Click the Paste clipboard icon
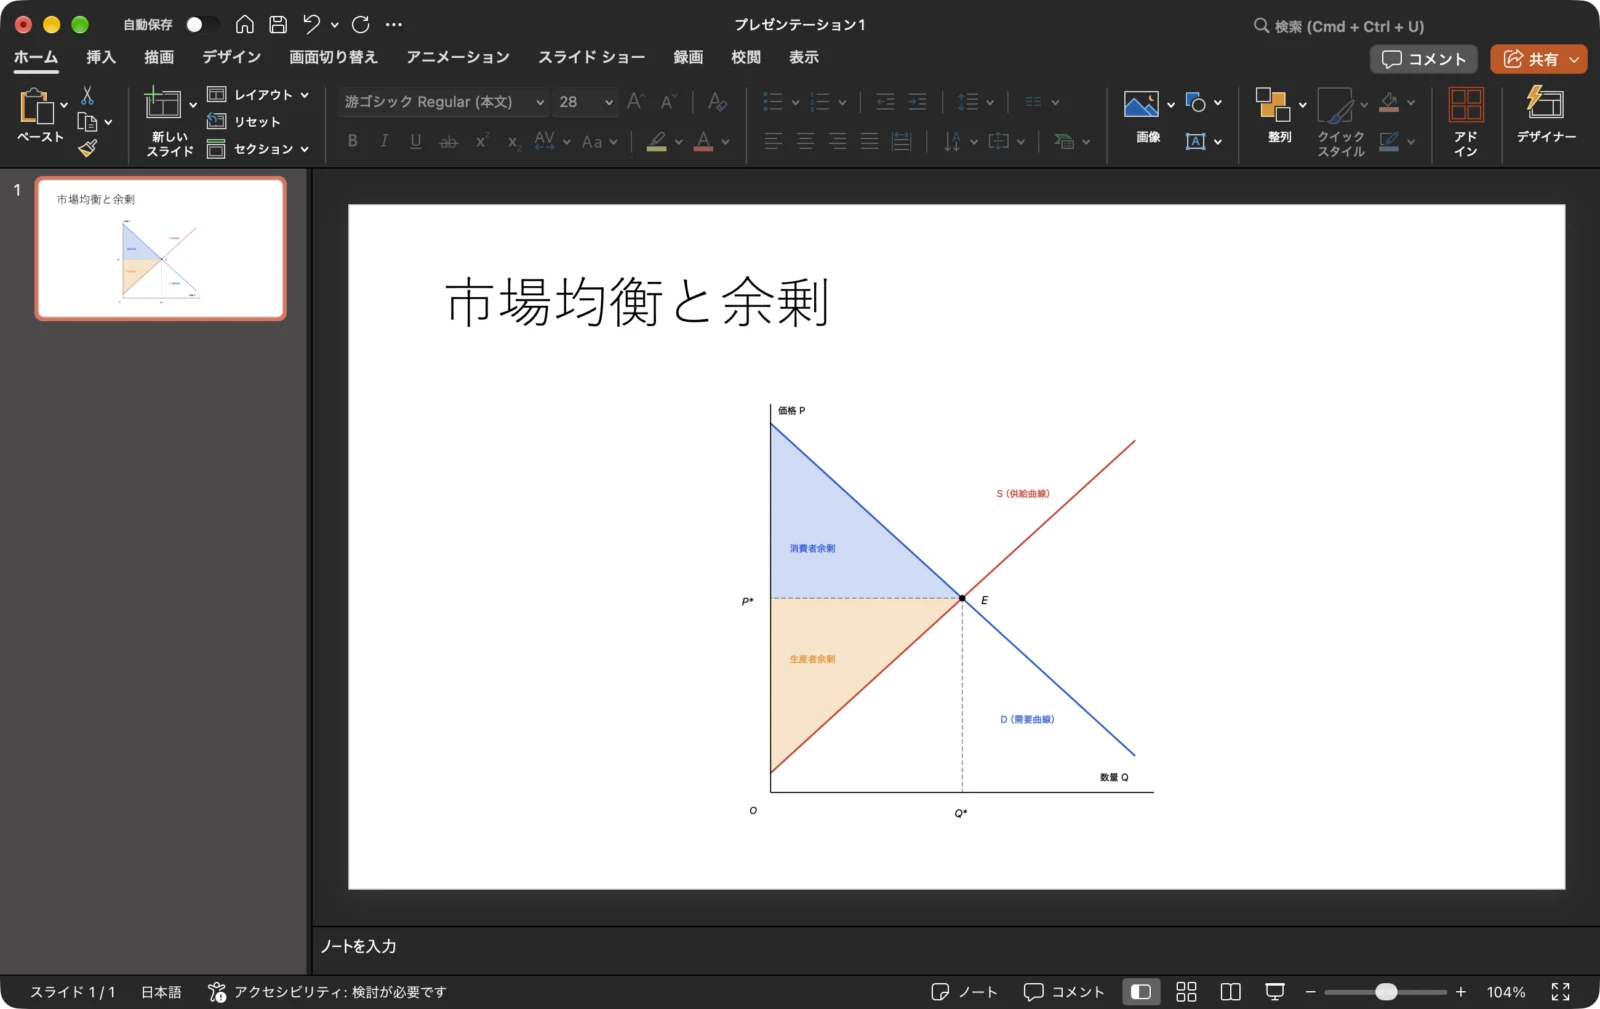Image resolution: width=1600 pixels, height=1009 pixels. click(36, 106)
